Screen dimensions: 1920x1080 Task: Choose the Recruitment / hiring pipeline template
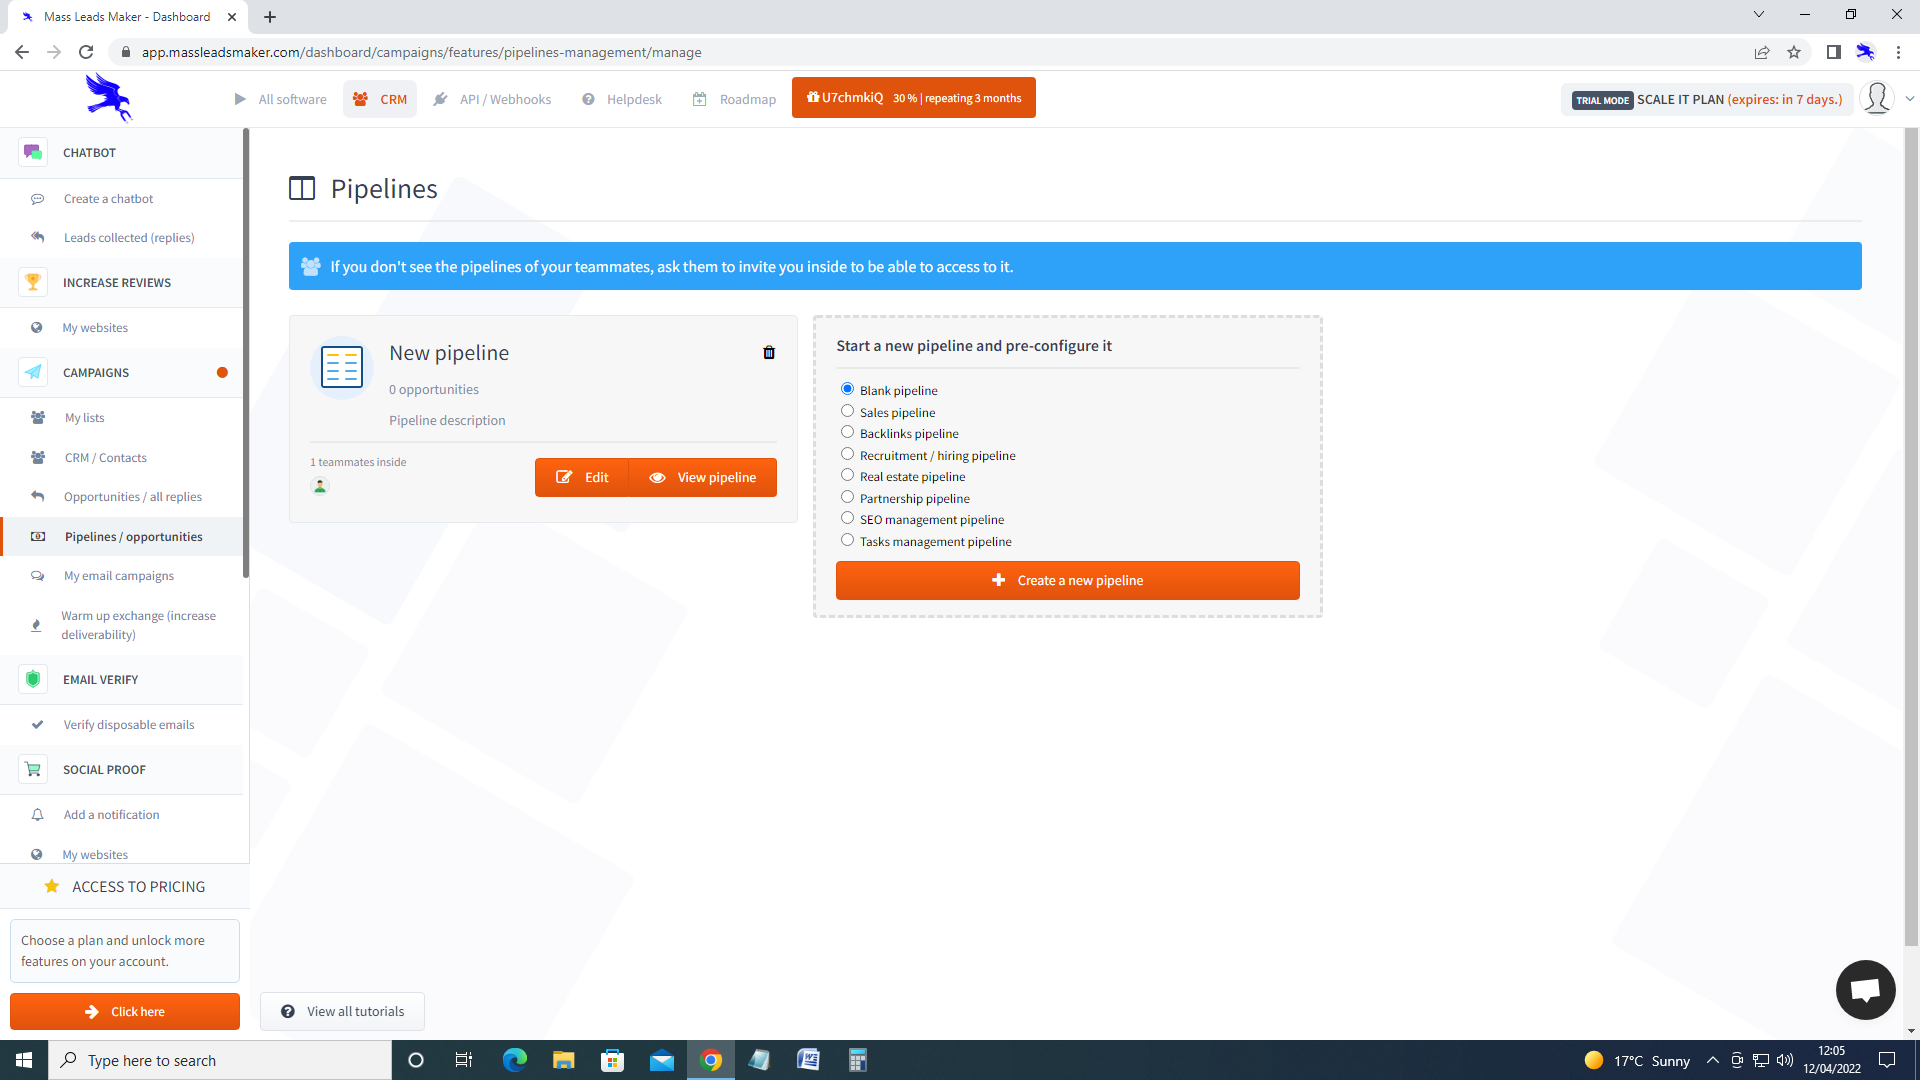847,454
